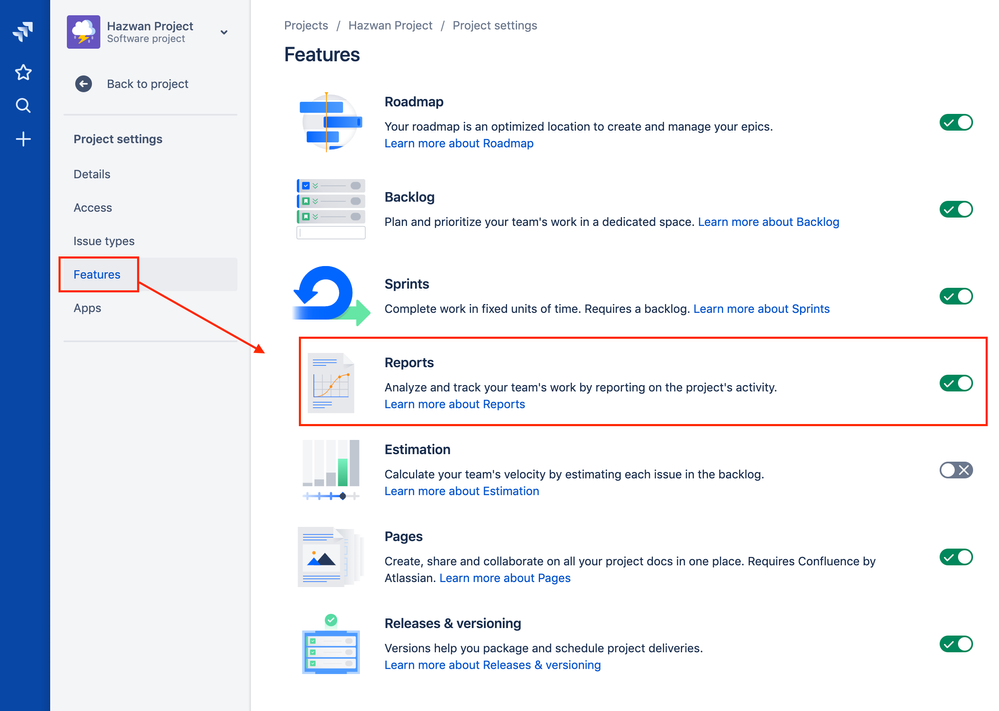Toggle the Releases & versioning switch
Image resolution: width=999 pixels, height=711 pixels.
point(956,644)
